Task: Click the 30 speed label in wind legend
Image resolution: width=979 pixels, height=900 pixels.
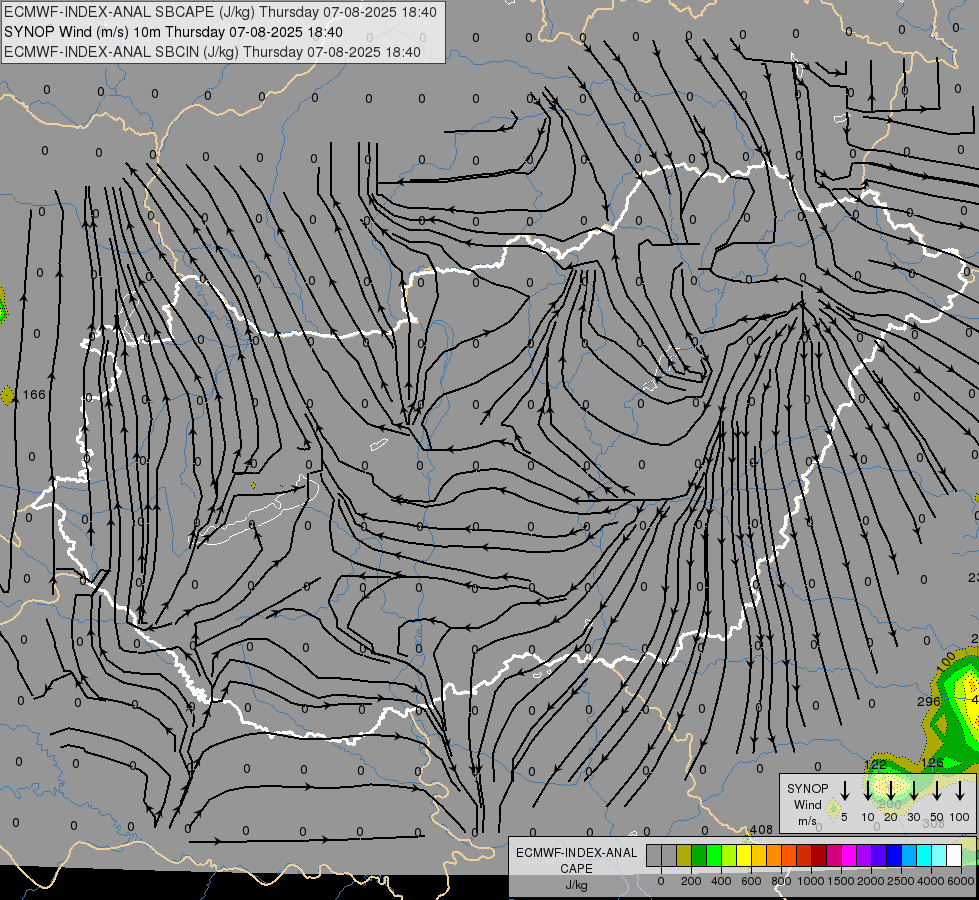Action: (914, 817)
